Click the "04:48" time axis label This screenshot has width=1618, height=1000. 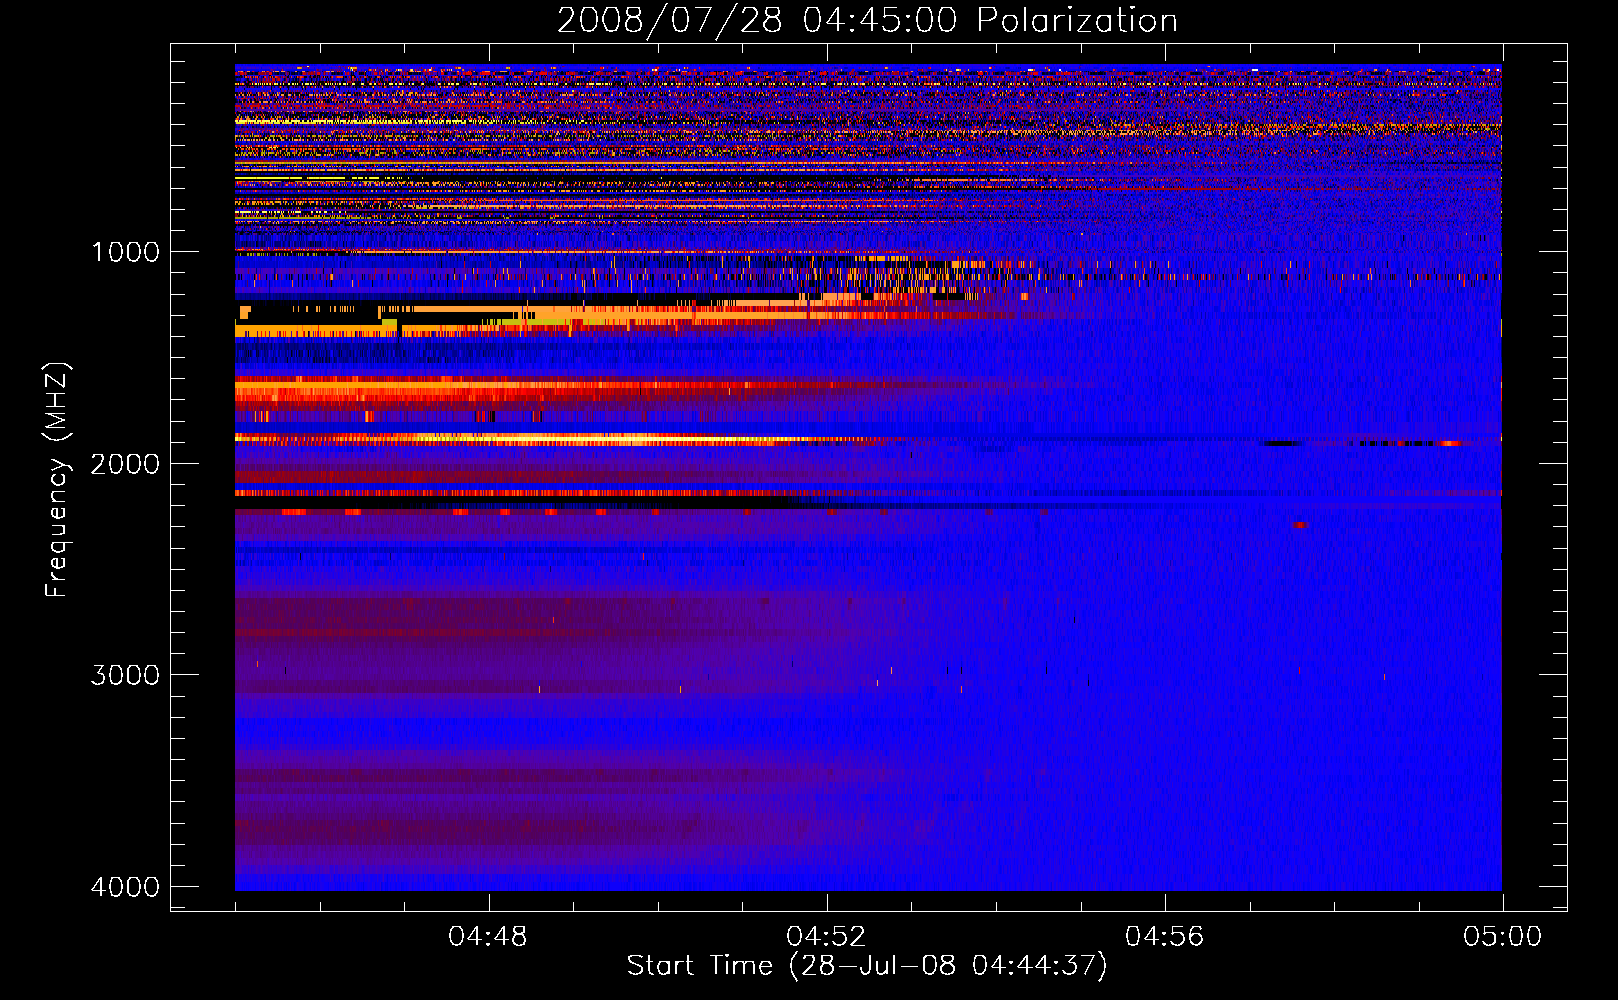[x=488, y=937]
